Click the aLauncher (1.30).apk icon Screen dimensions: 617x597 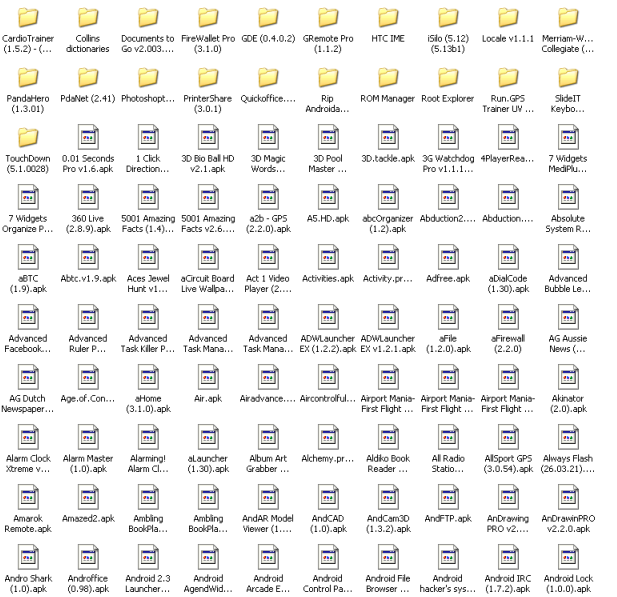pos(208,437)
